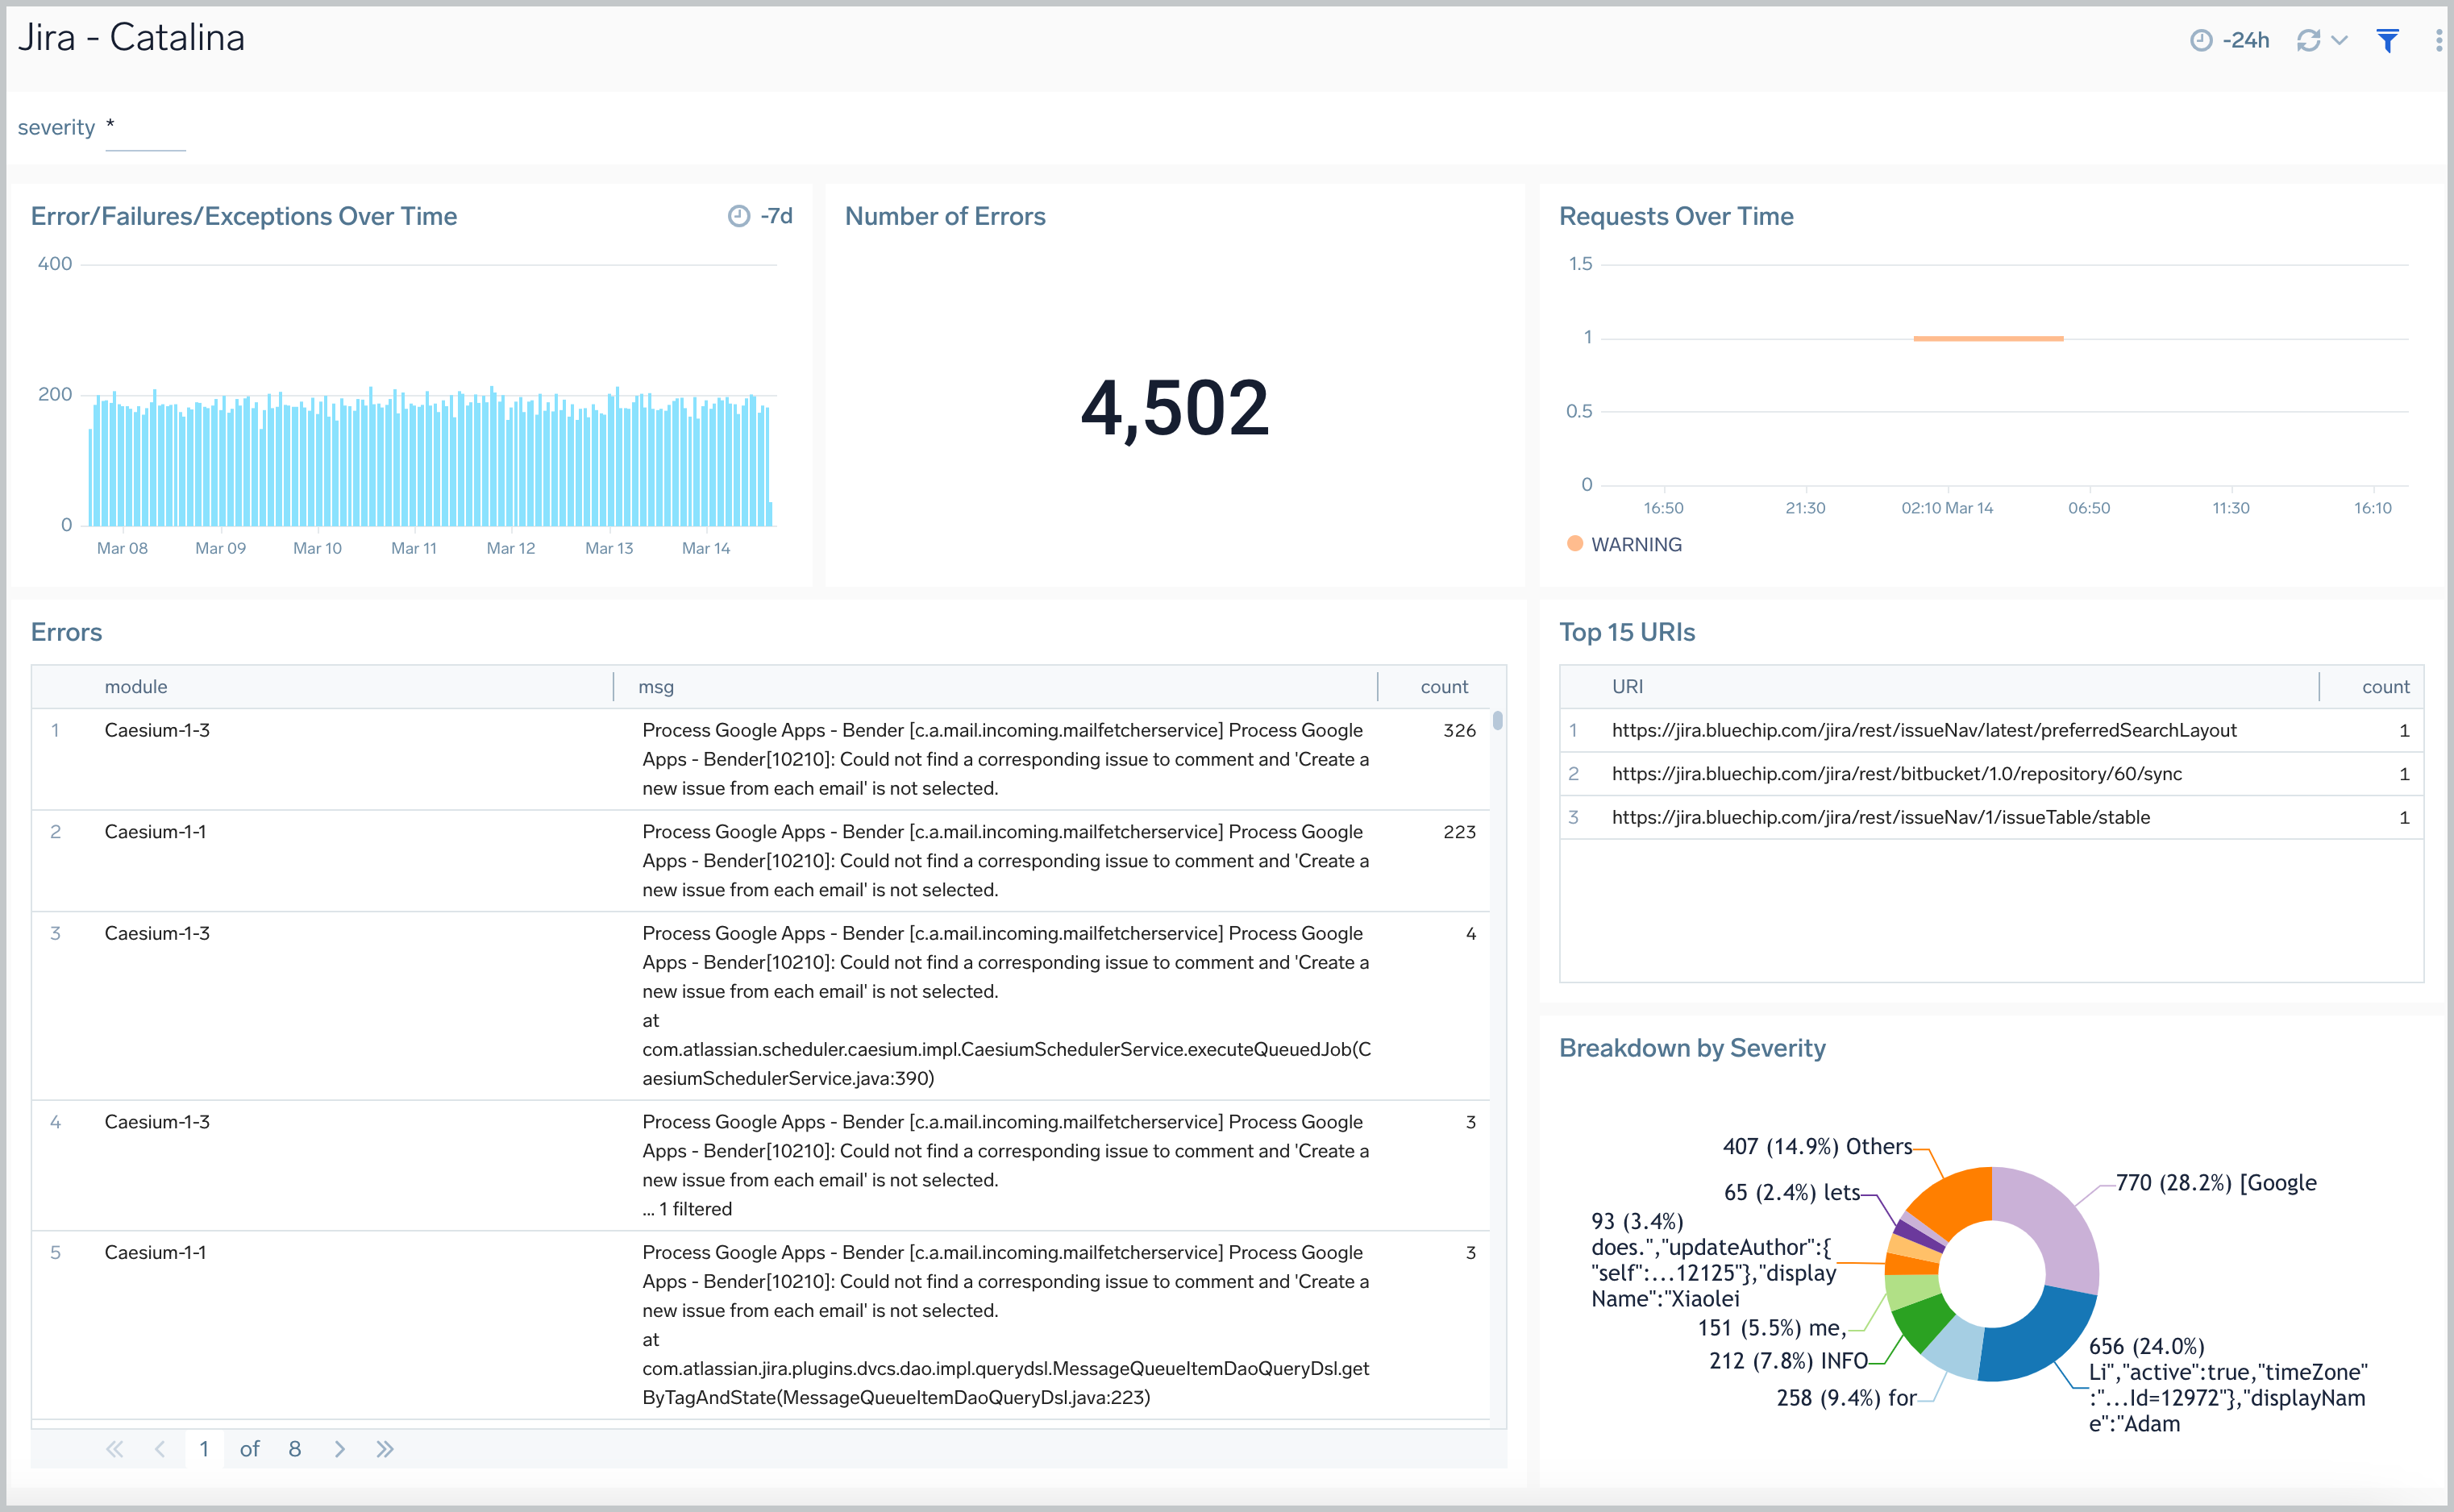Click the orange WARNING legend dot

1575,543
